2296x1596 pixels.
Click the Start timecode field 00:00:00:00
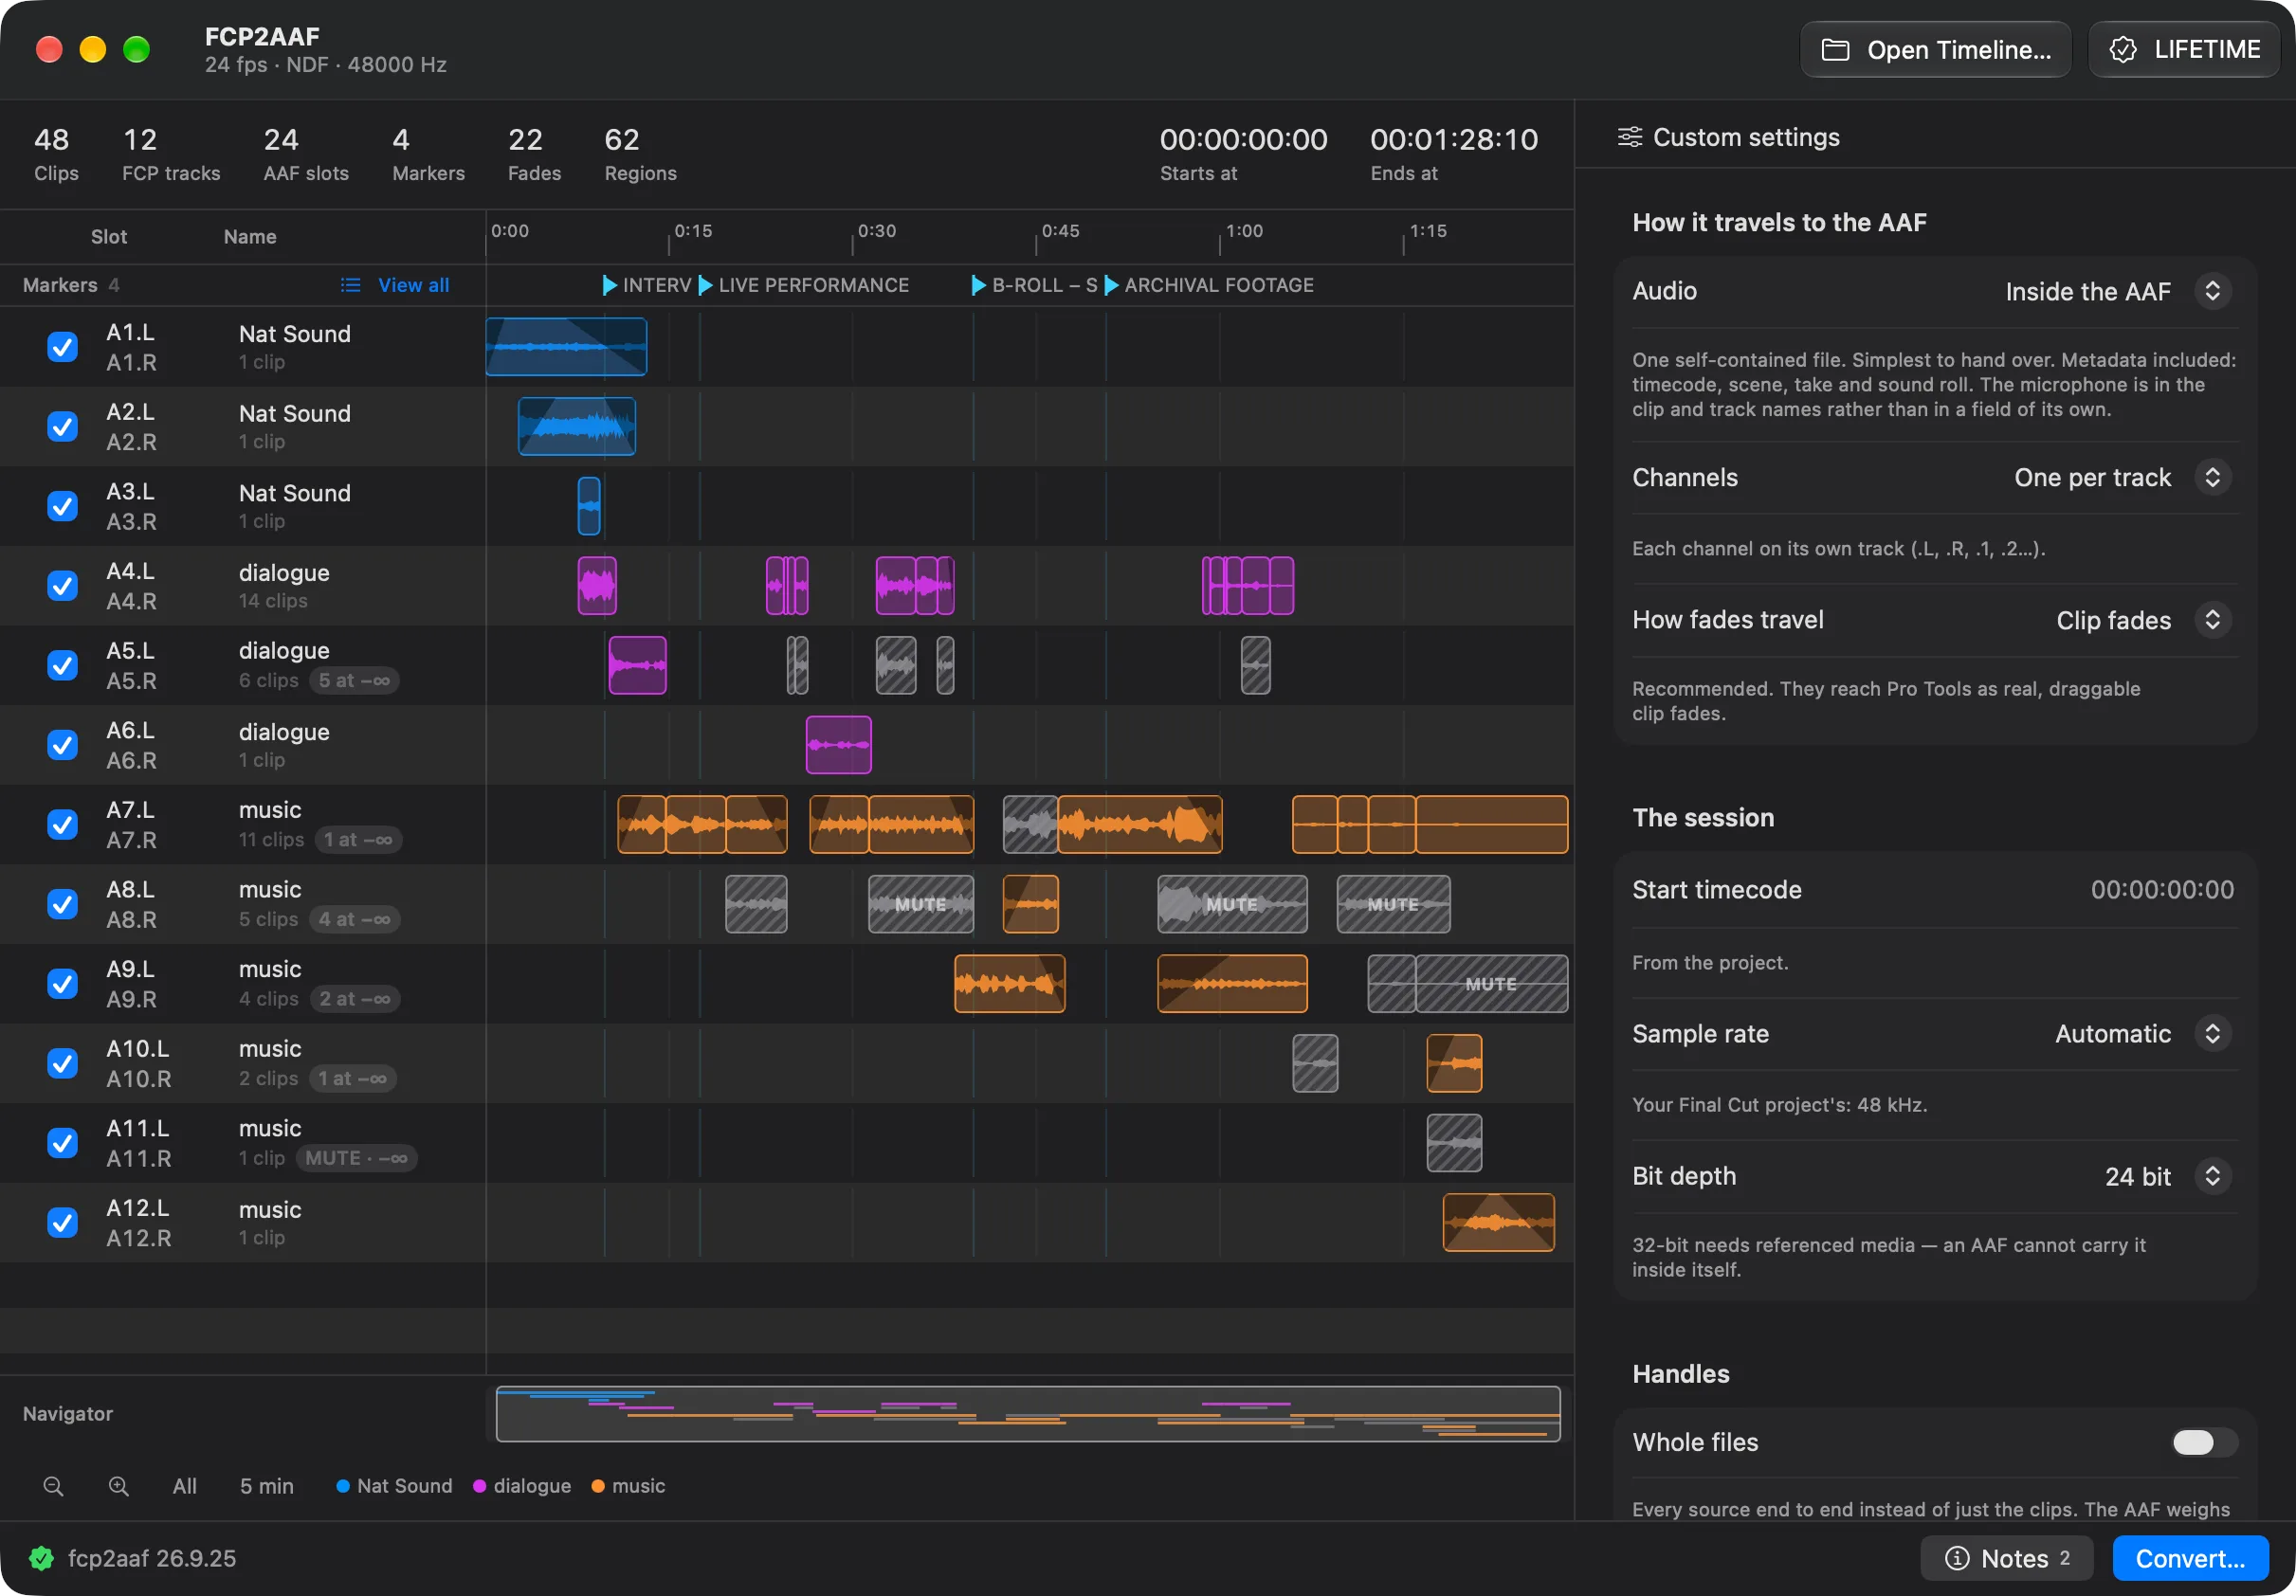tap(2162, 890)
